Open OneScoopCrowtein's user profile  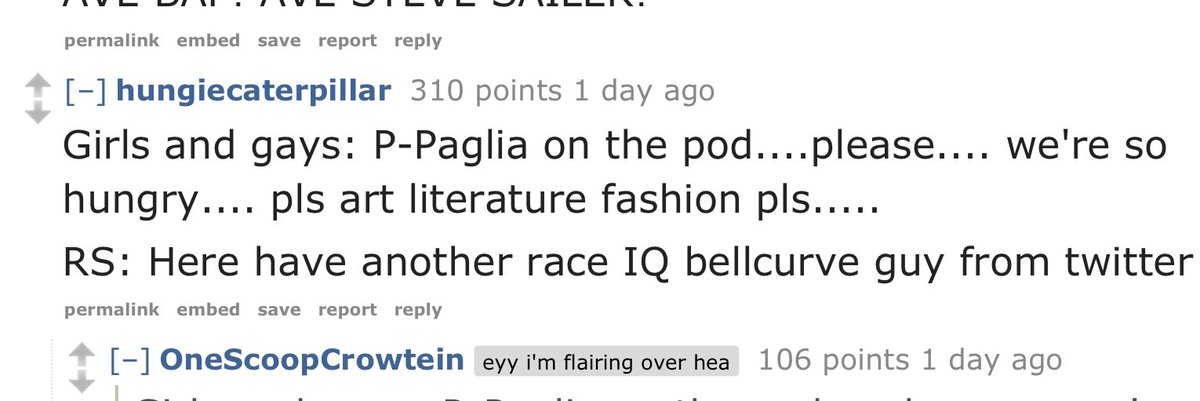point(311,359)
